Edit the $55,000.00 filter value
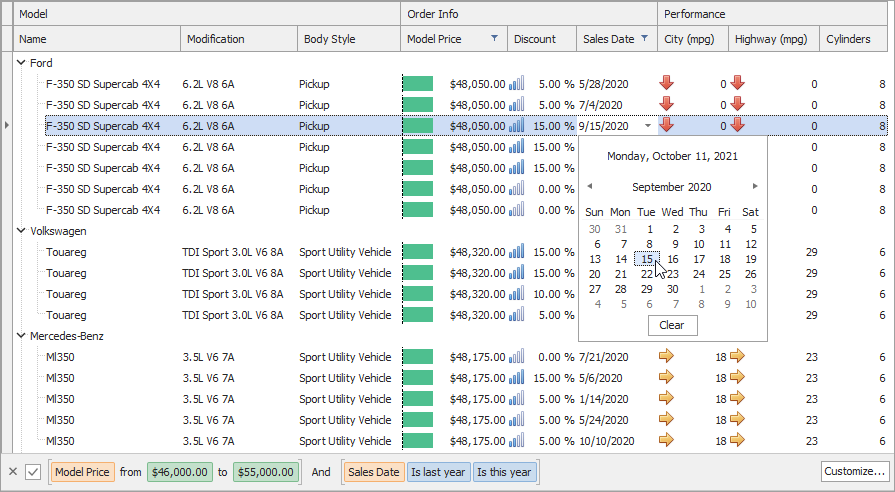 point(265,472)
